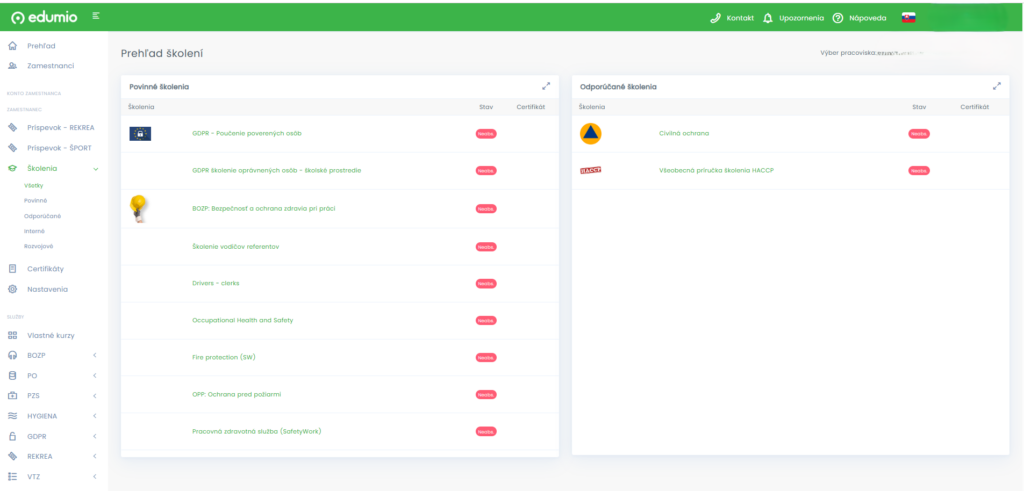This screenshot has width=1024, height=491.
Task: Expand the HYGIENA sidebar menu
Action: [x=94, y=416]
